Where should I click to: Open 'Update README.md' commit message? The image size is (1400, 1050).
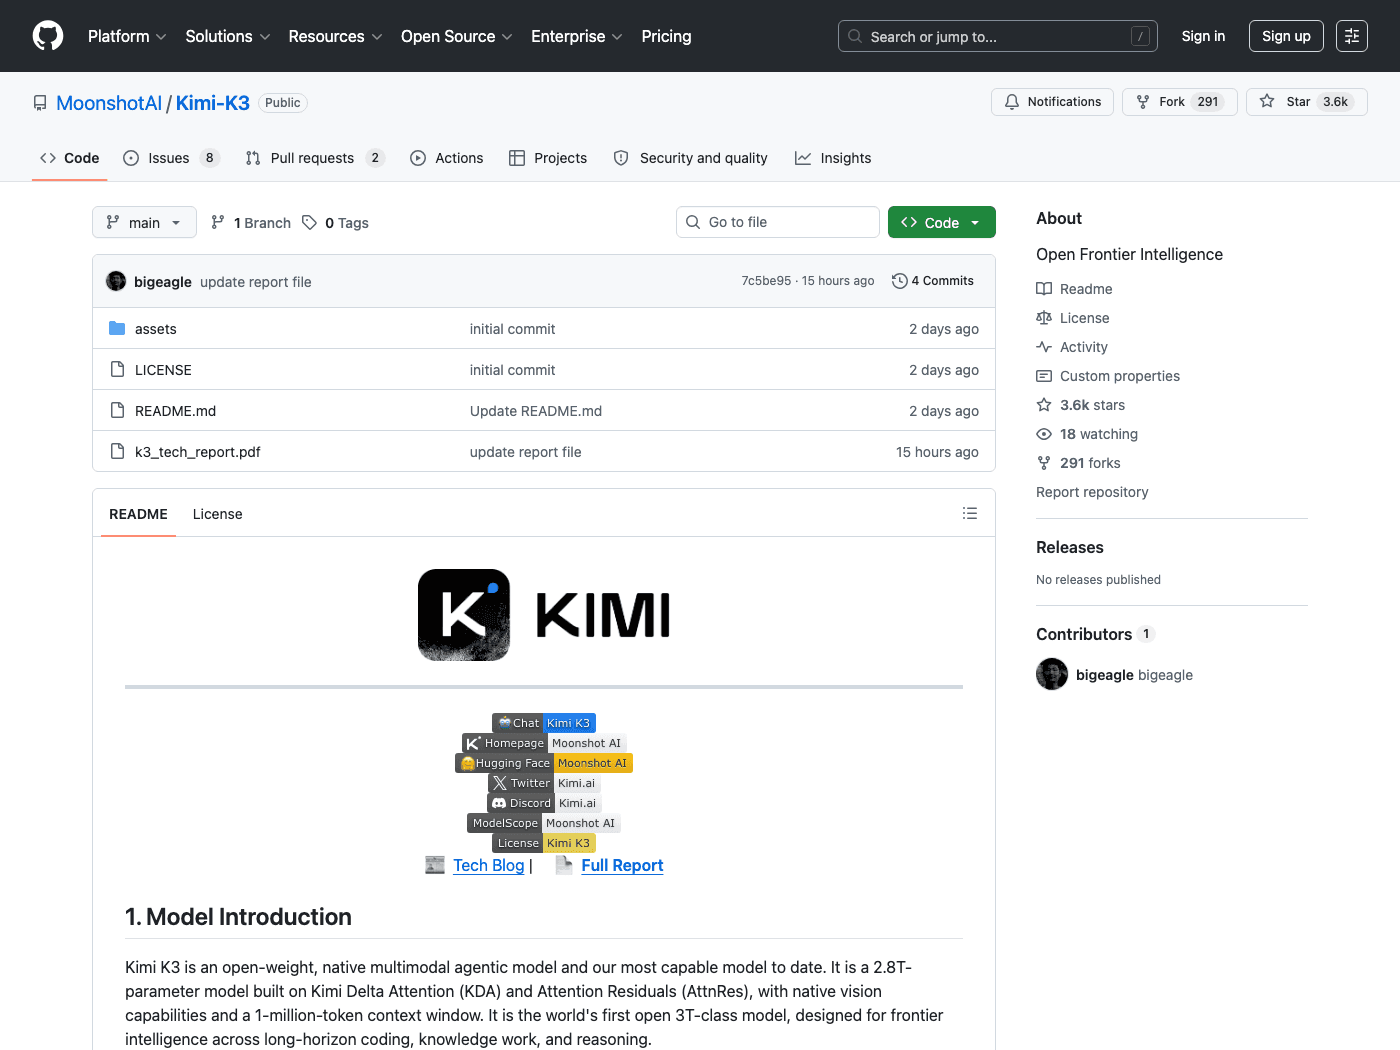pyautogui.click(x=536, y=411)
